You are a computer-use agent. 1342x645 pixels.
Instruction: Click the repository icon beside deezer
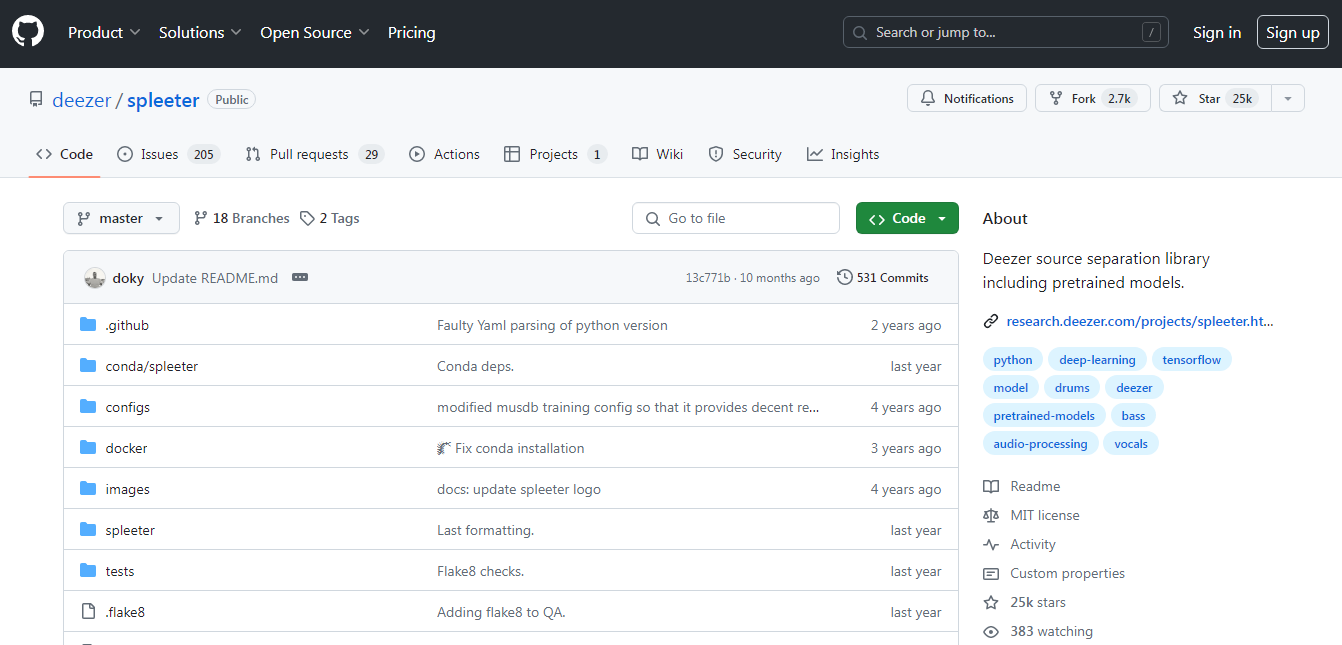coord(36,100)
